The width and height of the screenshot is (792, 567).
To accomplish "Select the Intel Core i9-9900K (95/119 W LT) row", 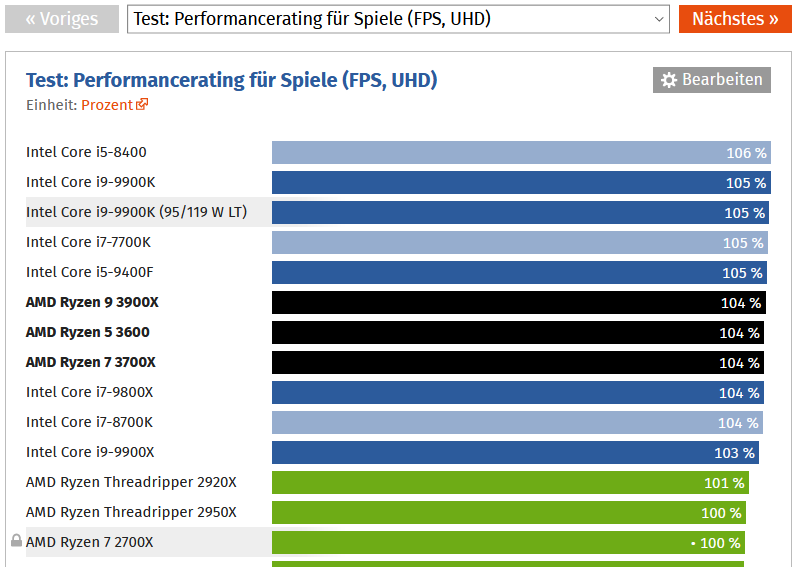I will 398,212.
